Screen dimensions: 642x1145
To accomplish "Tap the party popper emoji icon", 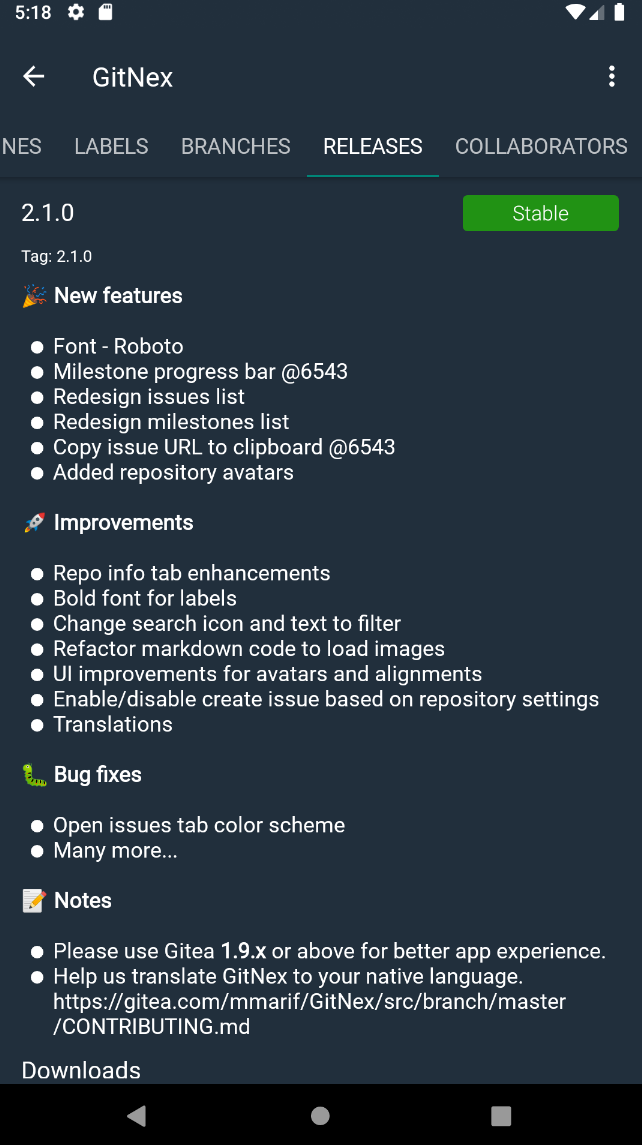I will tap(34, 296).
